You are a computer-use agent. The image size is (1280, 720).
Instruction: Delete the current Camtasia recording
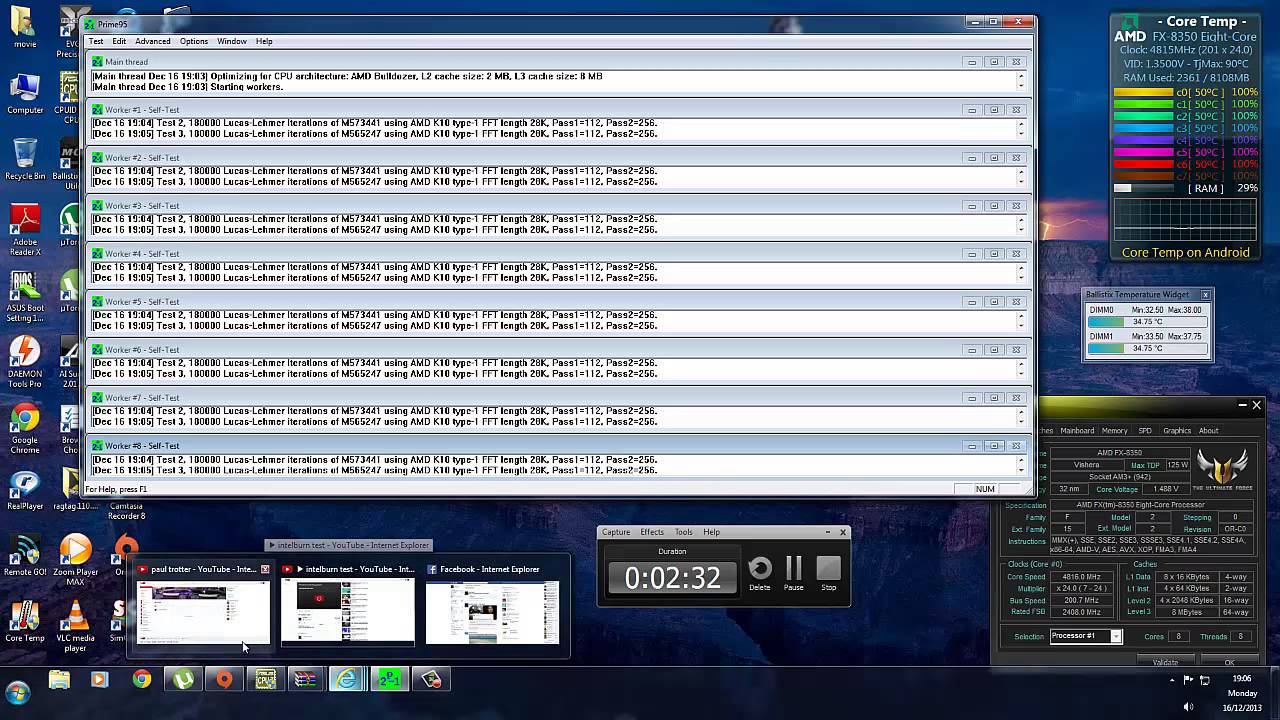[760, 573]
